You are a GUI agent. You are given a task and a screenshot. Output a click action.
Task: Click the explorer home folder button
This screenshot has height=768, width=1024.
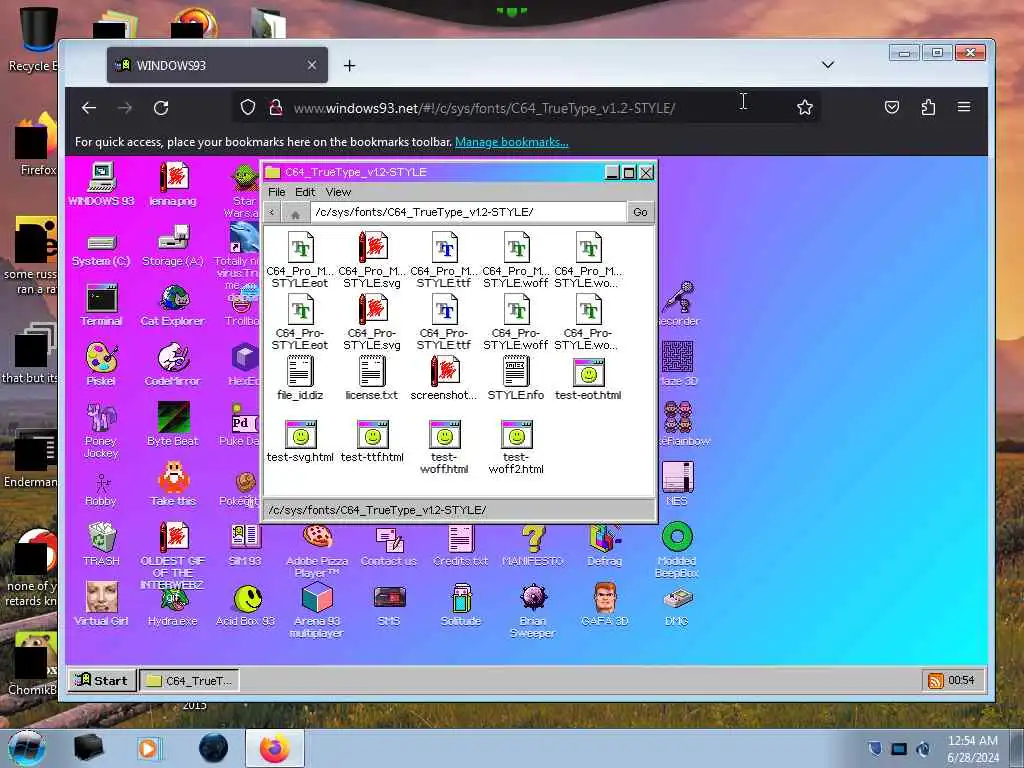click(x=295, y=213)
